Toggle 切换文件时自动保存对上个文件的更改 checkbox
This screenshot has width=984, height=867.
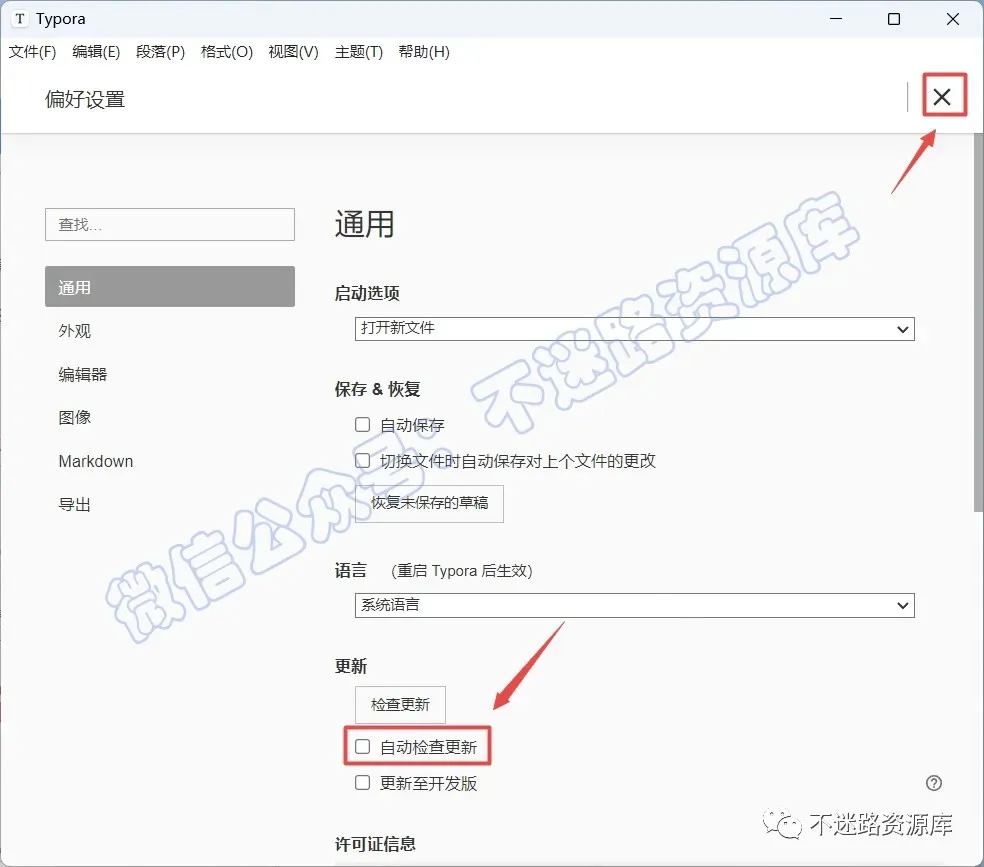pos(363,460)
